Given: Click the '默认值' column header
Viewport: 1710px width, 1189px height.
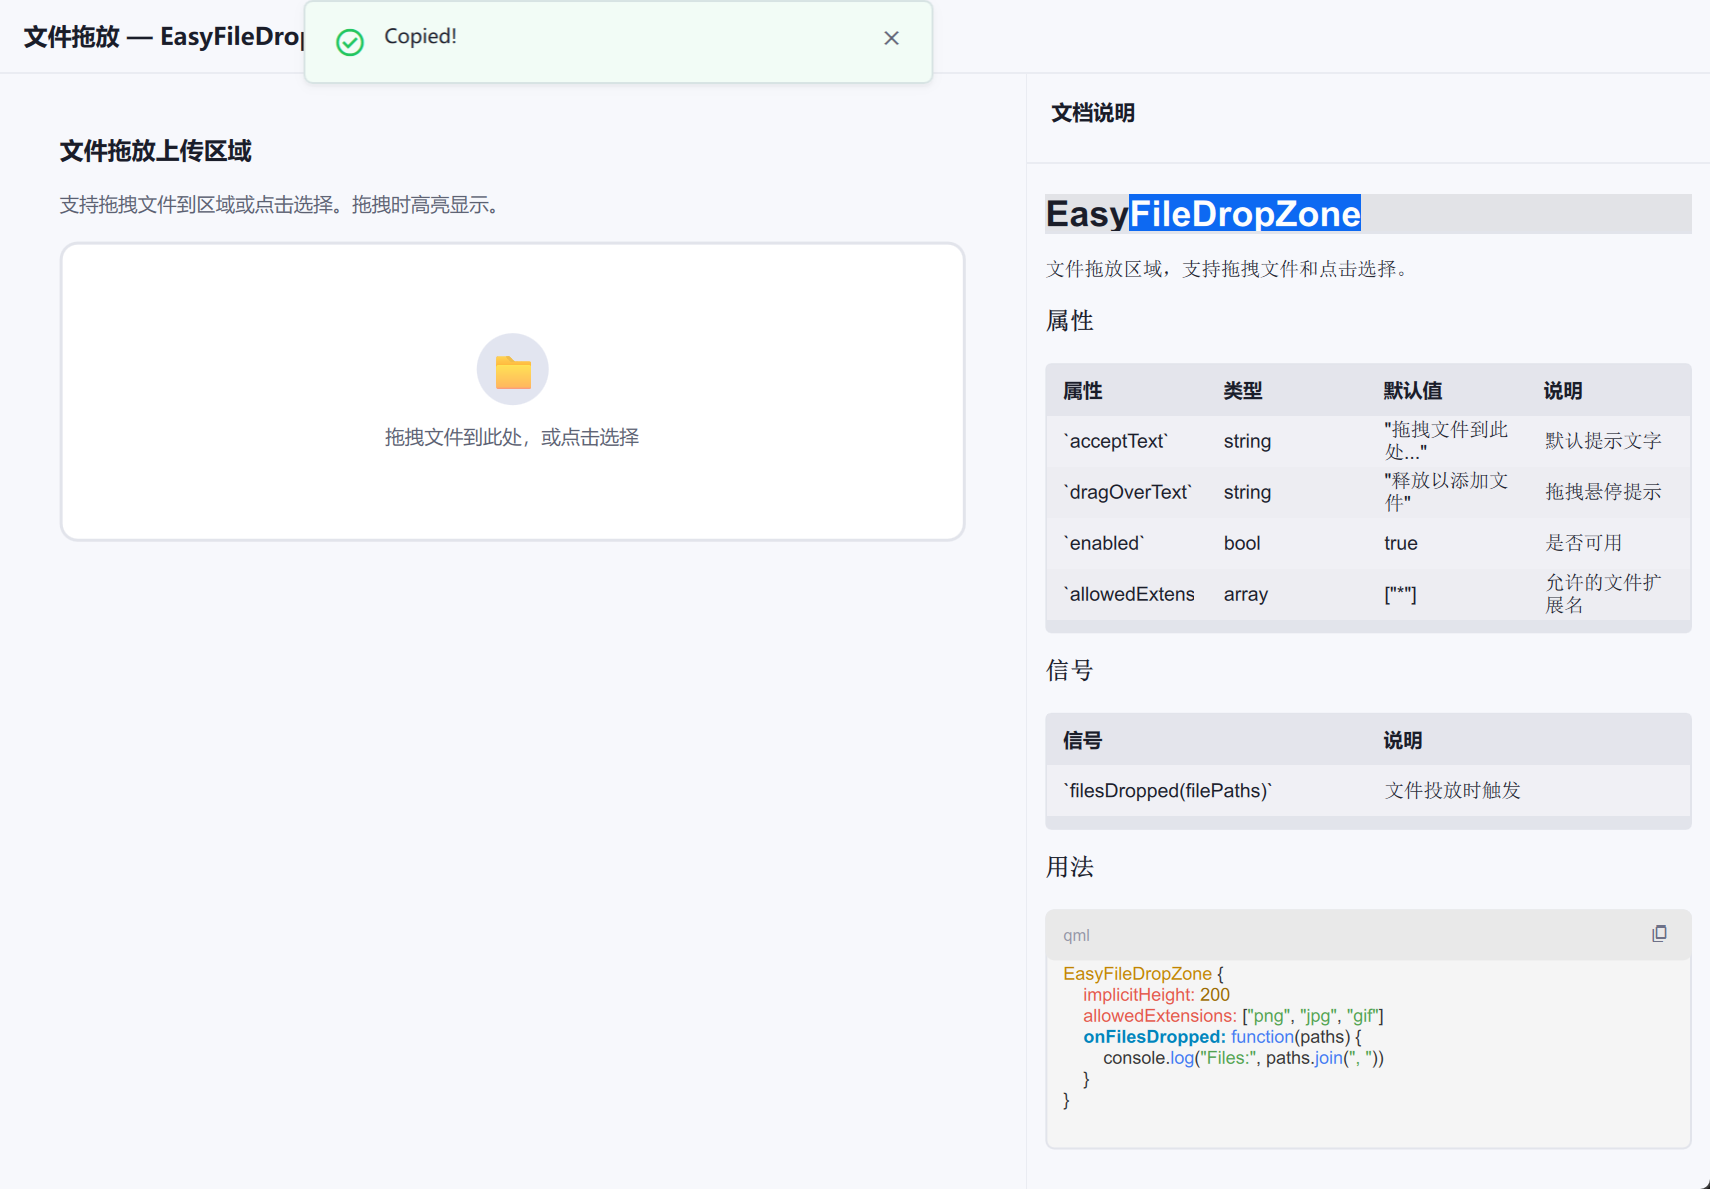Looking at the screenshot, I should tap(1413, 391).
